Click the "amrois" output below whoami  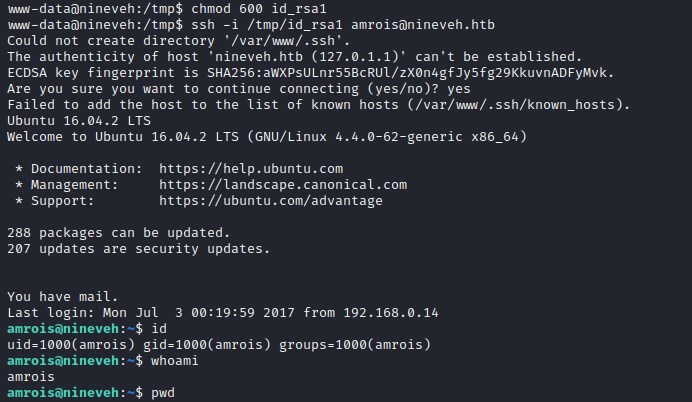click(31, 377)
